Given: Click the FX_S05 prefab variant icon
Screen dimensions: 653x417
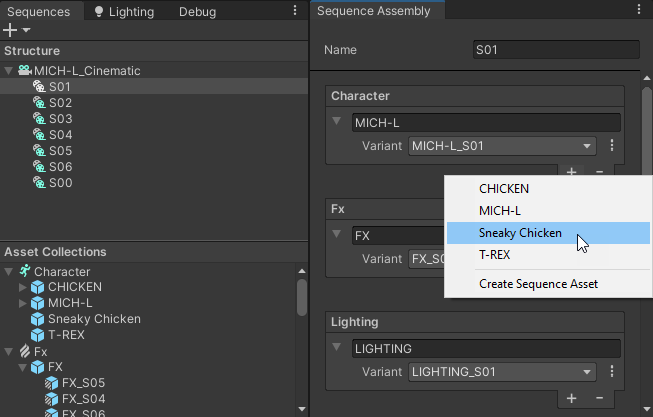Looking at the screenshot, I should pos(51,383).
